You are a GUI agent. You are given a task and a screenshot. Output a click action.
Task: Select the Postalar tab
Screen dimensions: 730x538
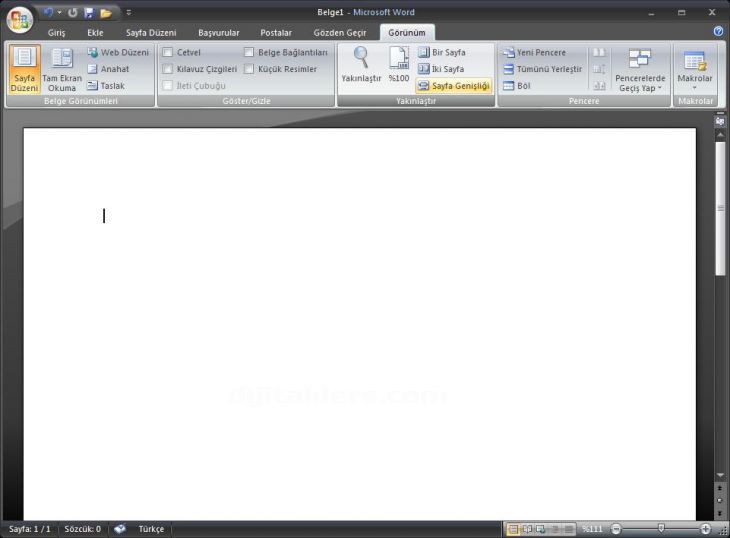coord(276,33)
